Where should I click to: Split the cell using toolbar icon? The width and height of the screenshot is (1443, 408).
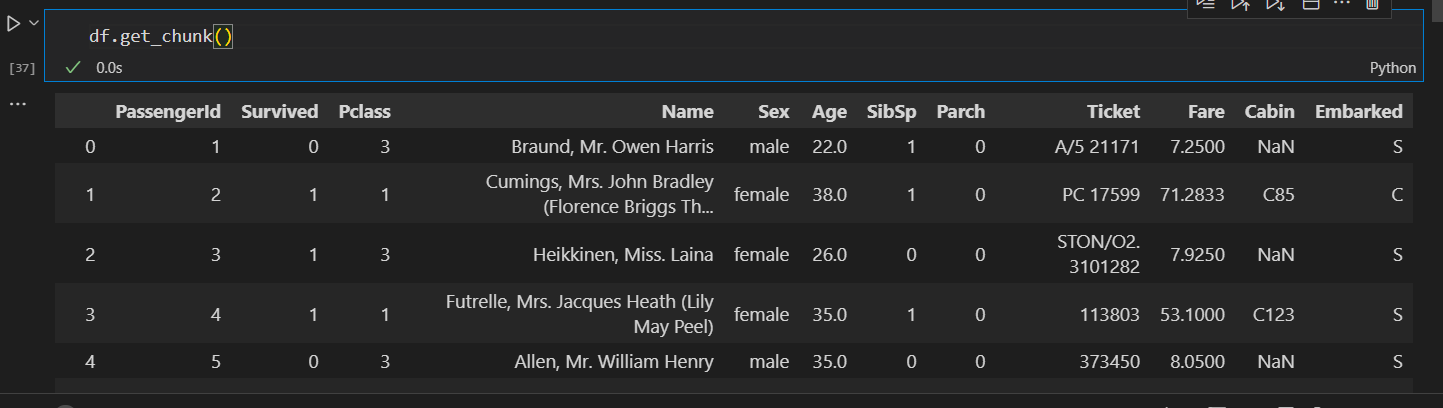(x=1310, y=5)
